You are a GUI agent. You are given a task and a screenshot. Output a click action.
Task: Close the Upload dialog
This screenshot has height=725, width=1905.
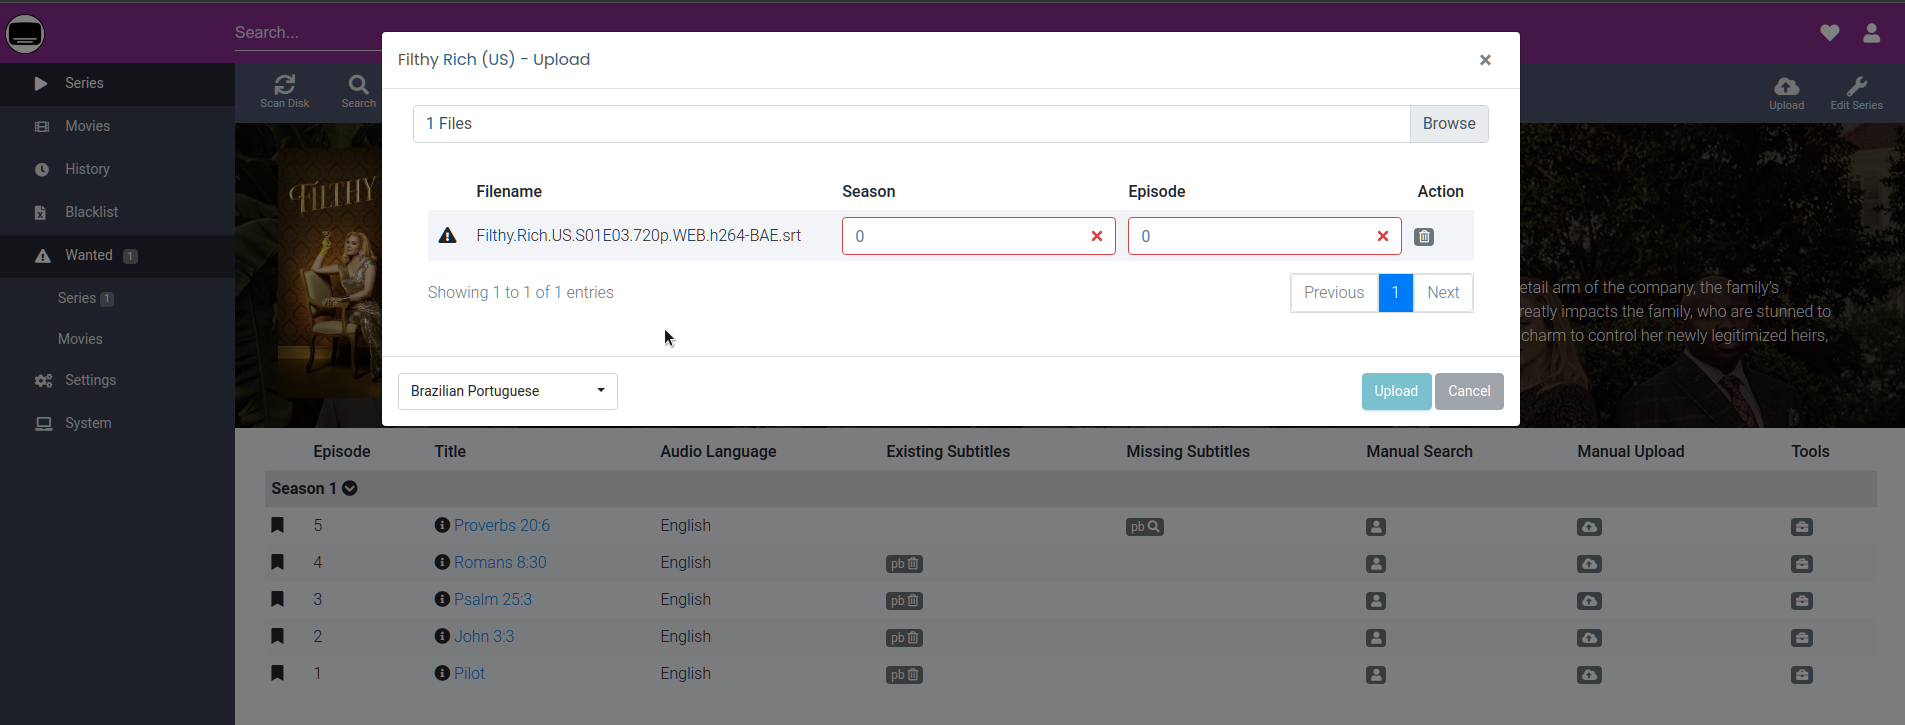[x=1485, y=60]
